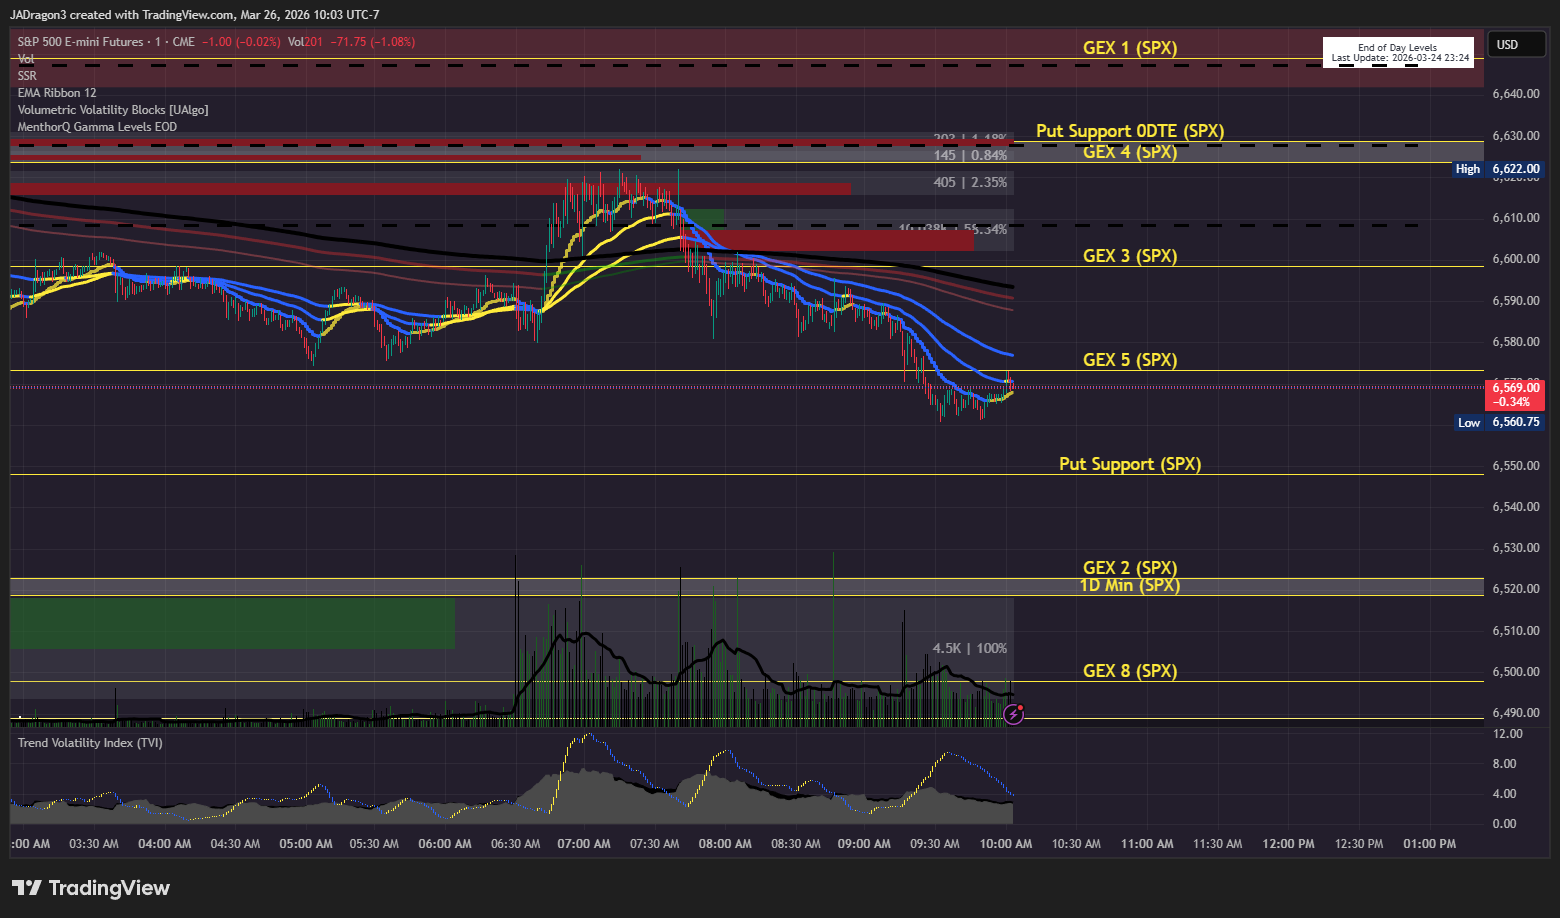
Task: Click the 6,610.00 price axis label
Action: (1516, 218)
